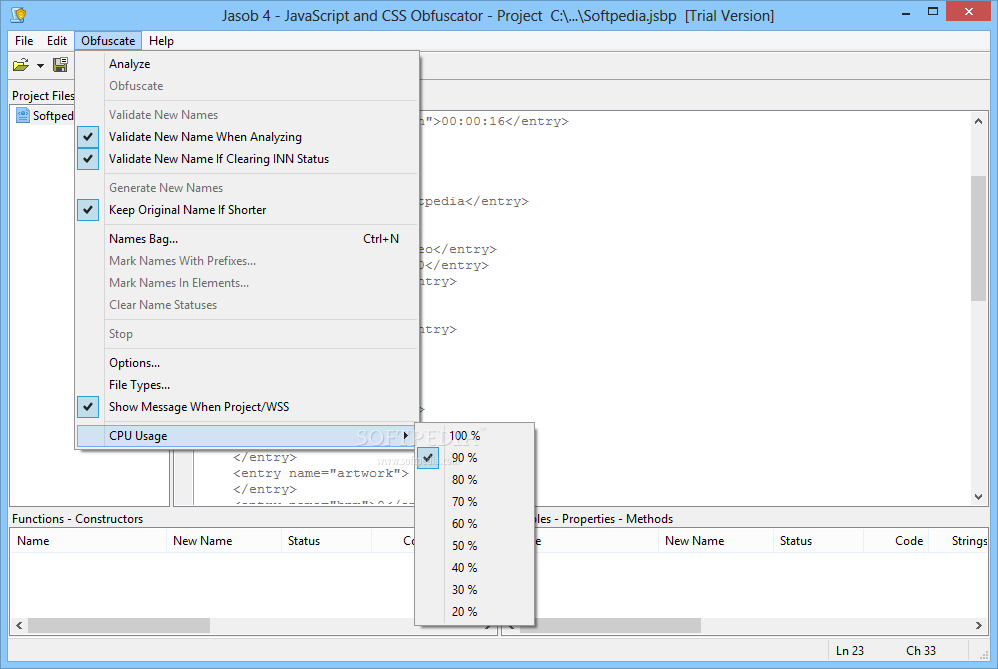Set CPU usage to 80 %
This screenshot has height=669, width=998.
pos(474,480)
